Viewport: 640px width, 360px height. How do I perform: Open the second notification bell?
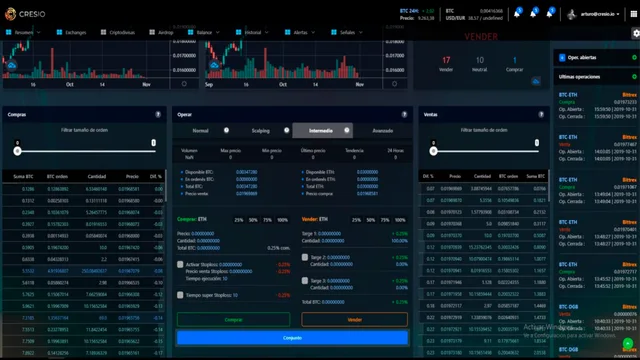click(533, 14)
